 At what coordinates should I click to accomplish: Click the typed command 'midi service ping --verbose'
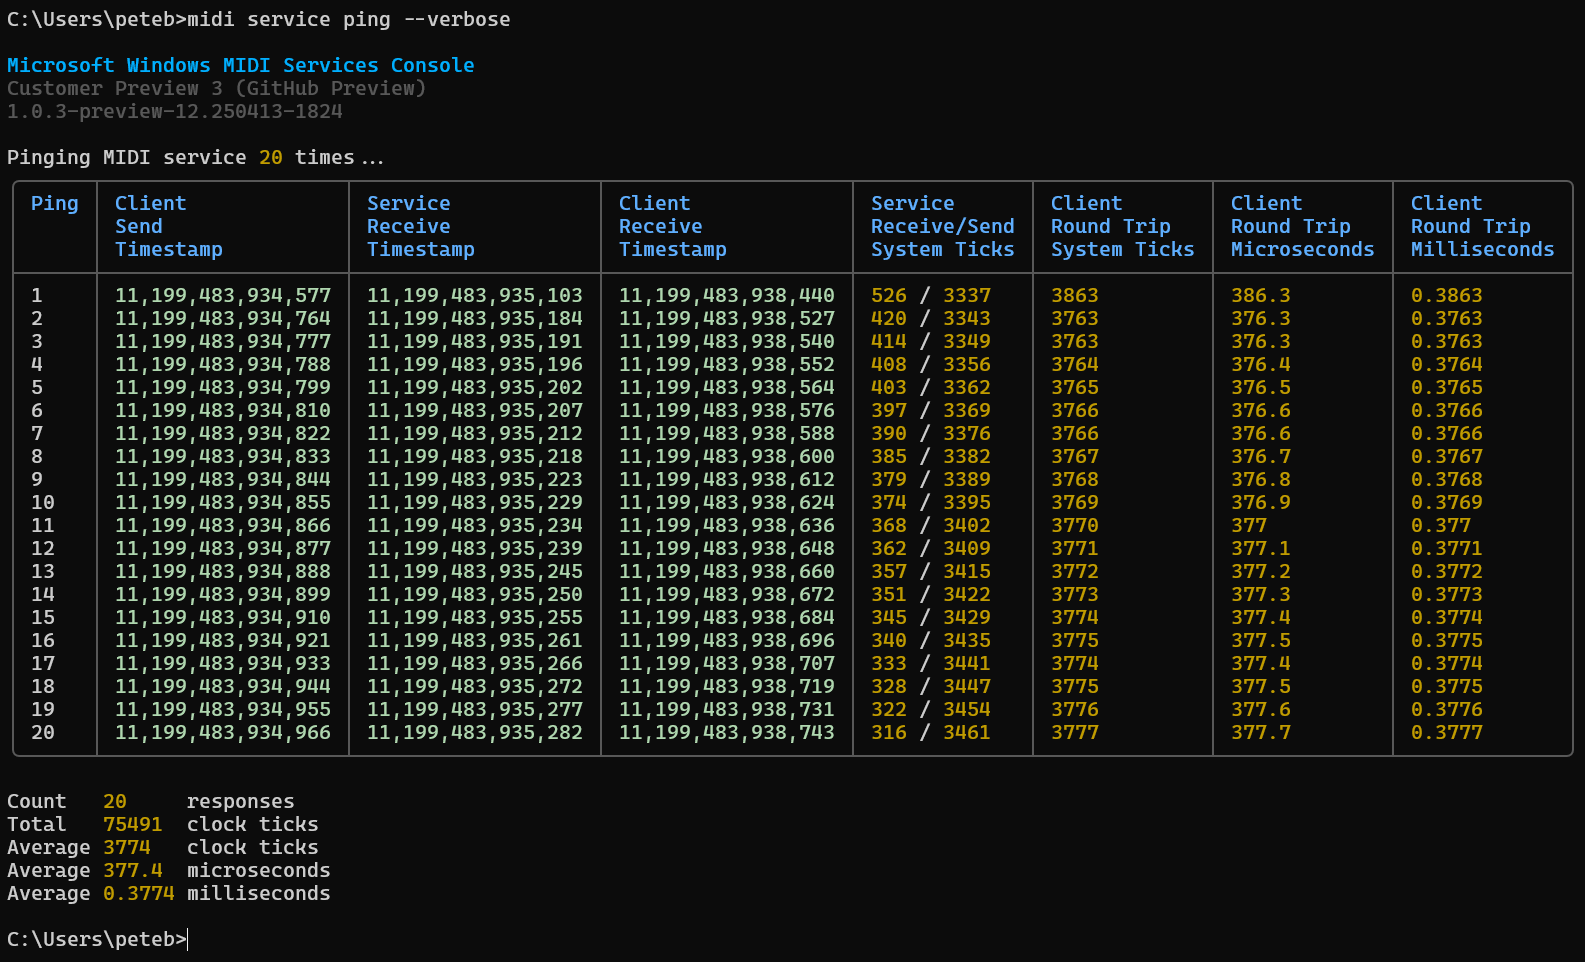tap(349, 19)
